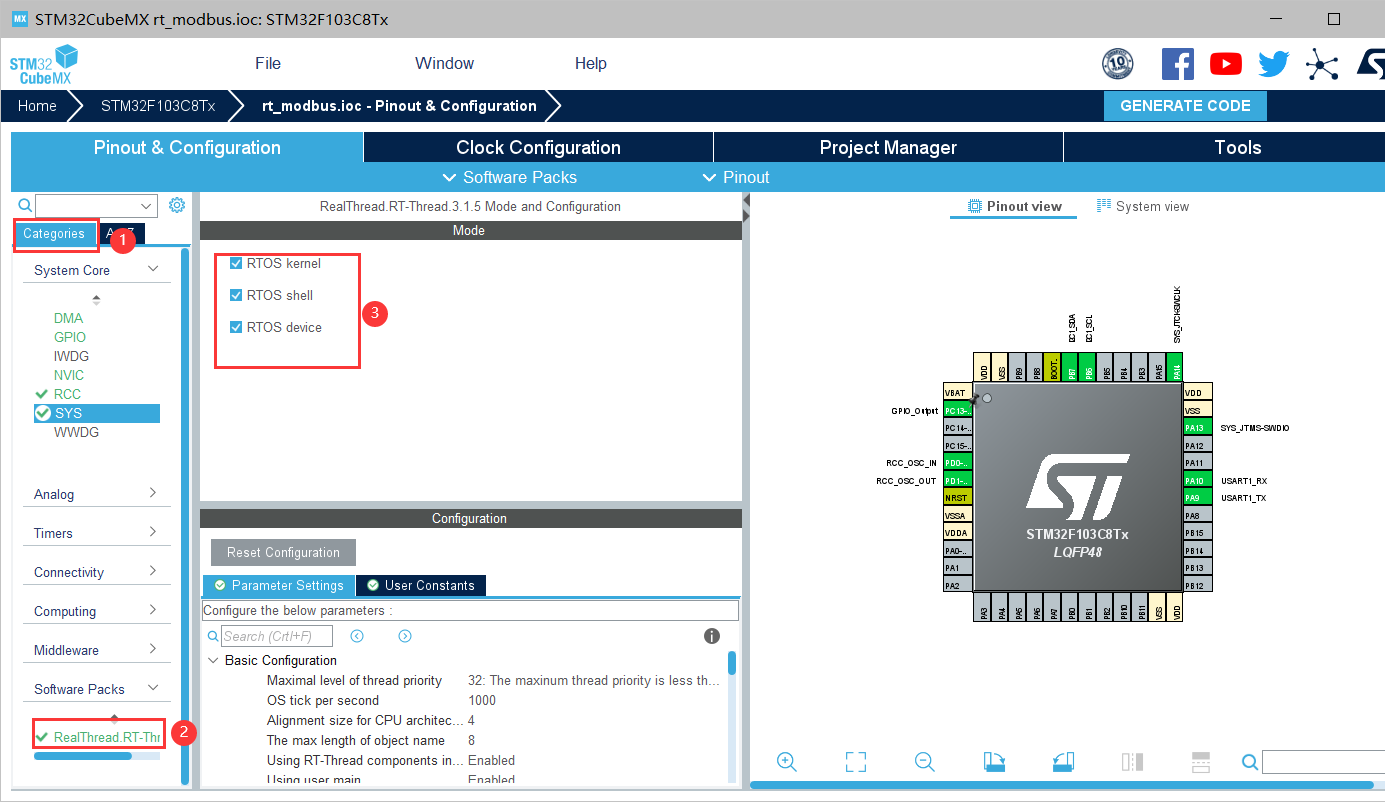Click the settings gear beside category search
The height and width of the screenshot is (802, 1385).
pyautogui.click(x=177, y=205)
